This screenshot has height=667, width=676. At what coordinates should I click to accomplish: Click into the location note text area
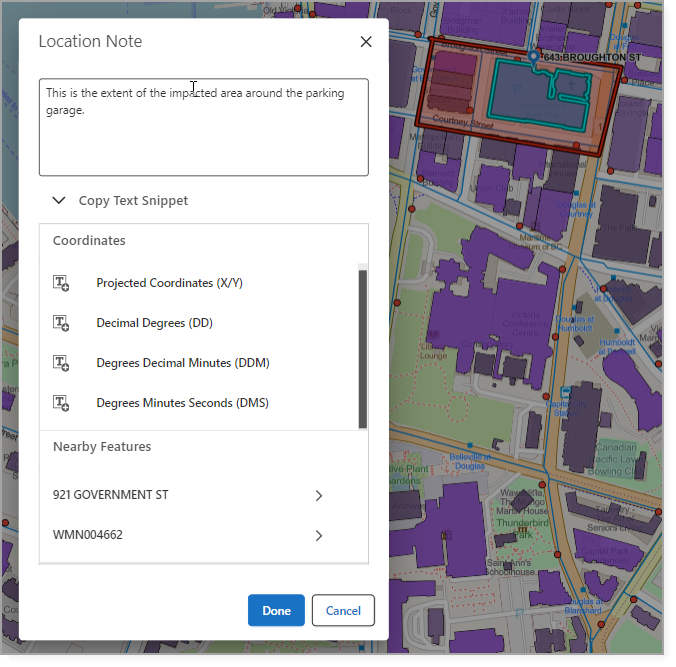point(204,127)
